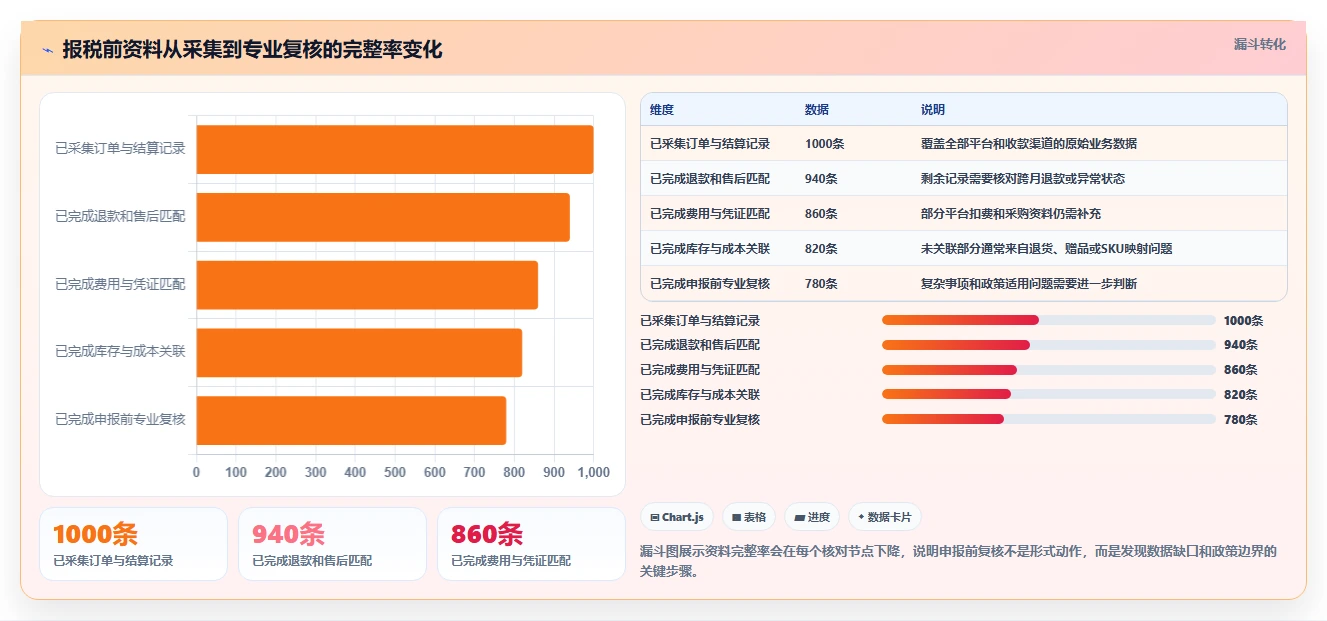Click progress list value 780条
Screen dimensions: 1327x621
click(x=1241, y=420)
